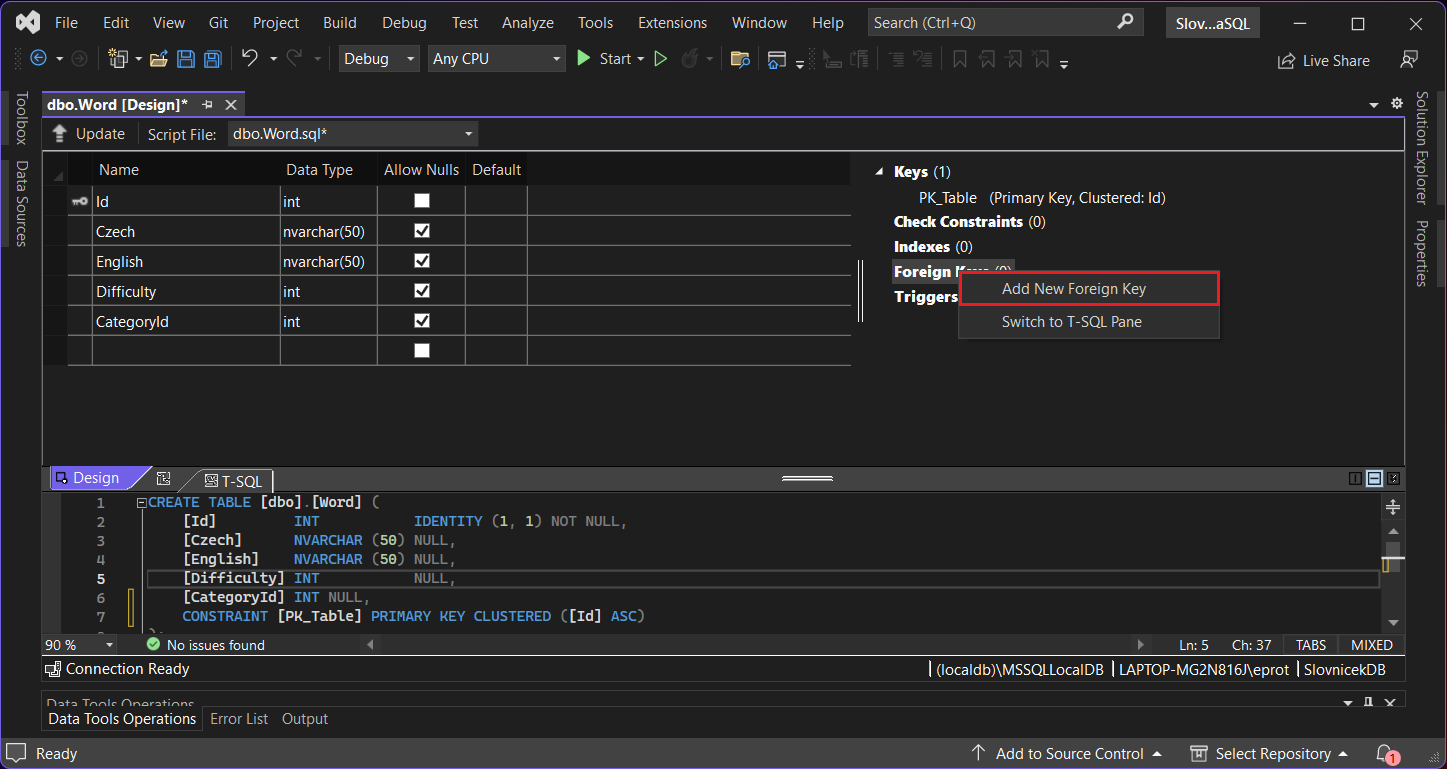Click the Open File folder icon
Image resolution: width=1447 pixels, height=769 pixels.
click(158, 59)
